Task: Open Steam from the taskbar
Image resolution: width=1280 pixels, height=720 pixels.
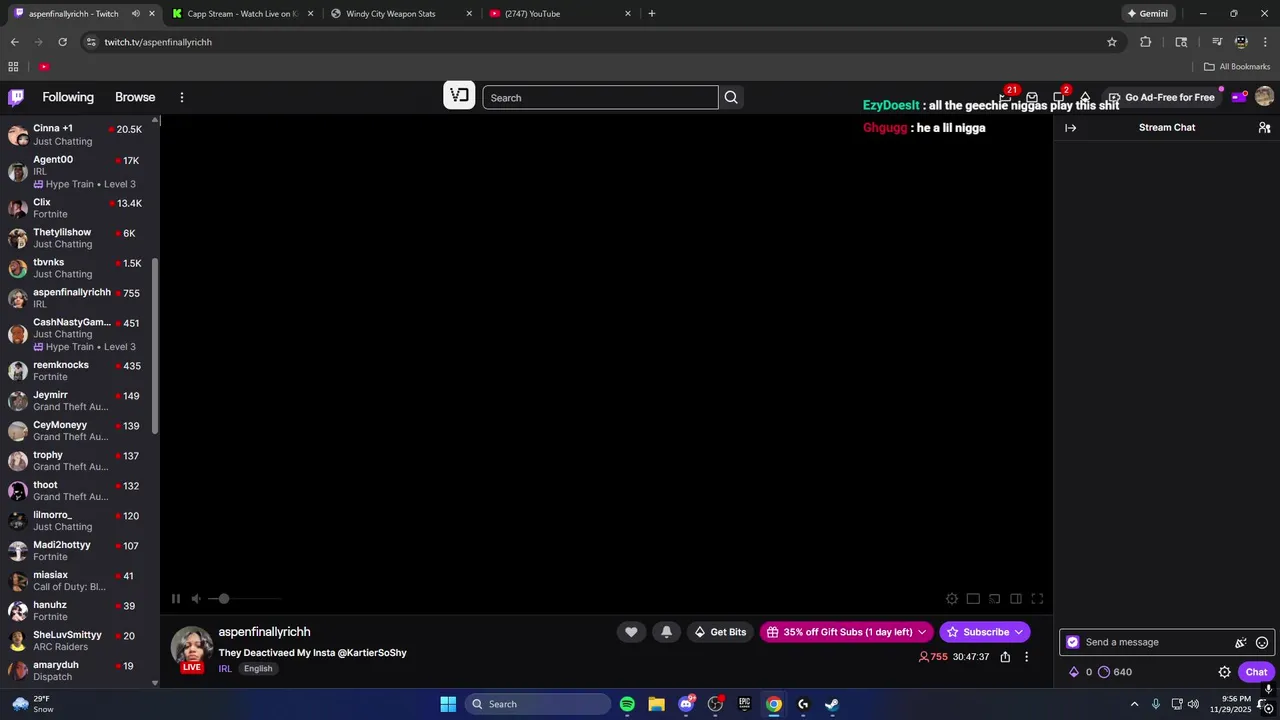Action: click(831, 704)
